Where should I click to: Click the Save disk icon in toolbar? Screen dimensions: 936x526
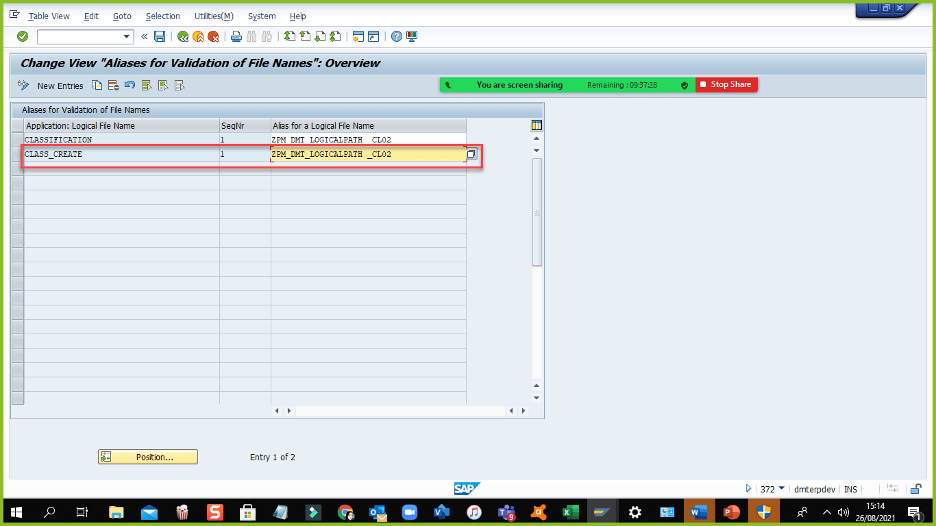tap(160, 37)
